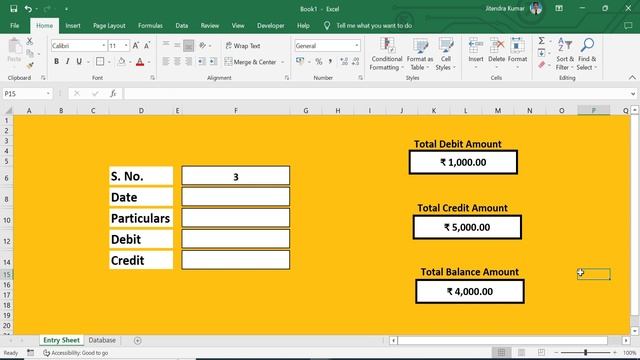
Task: Apply the fill color bucket
Action: (x=121, y=62)
